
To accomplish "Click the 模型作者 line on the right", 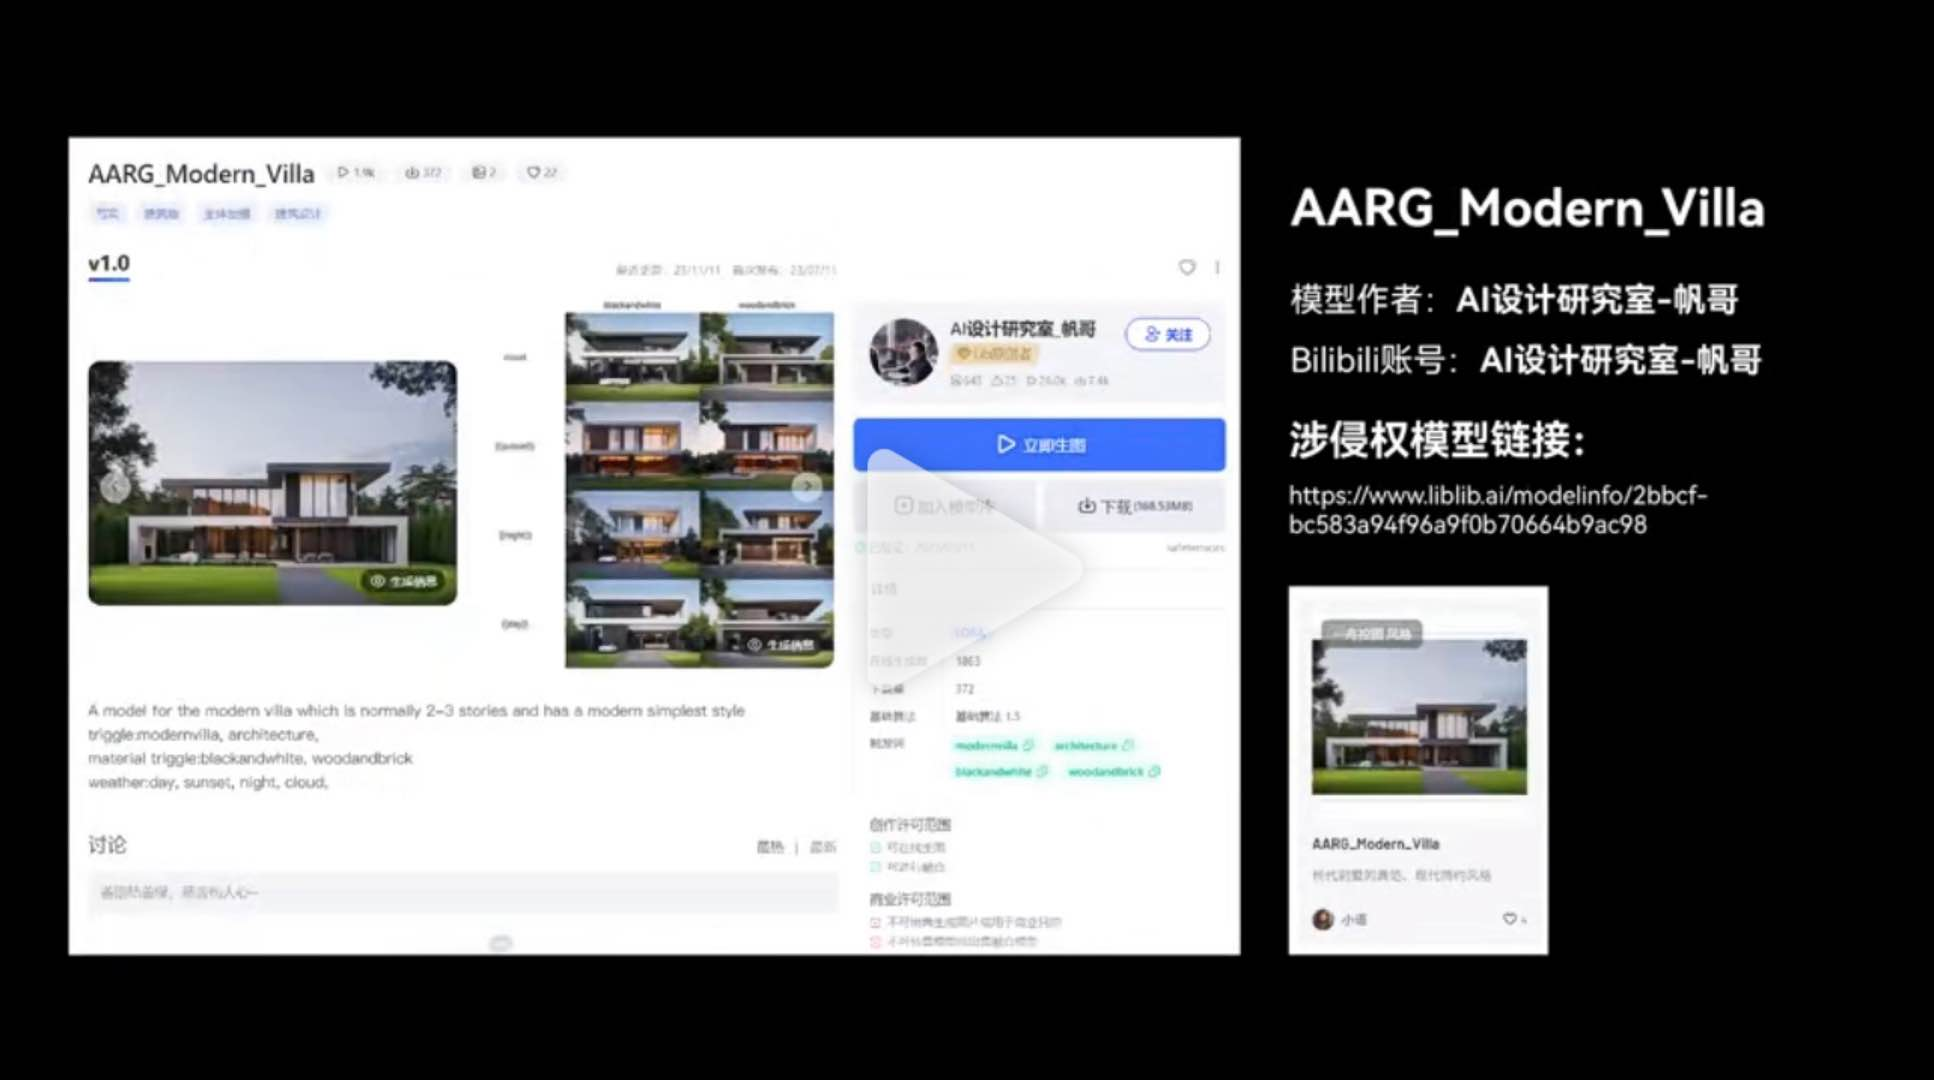I will coord(1514,299).
